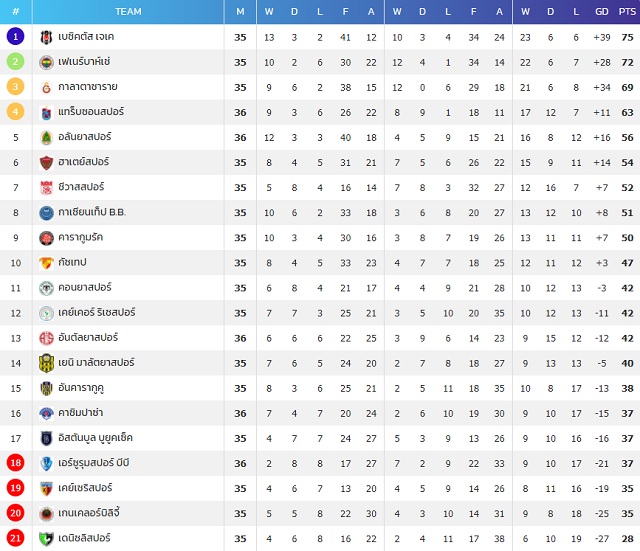Screen dimensions: 640x551
Task: Click the Alanyaspor crest in row 5
Action: coord(46,138)
